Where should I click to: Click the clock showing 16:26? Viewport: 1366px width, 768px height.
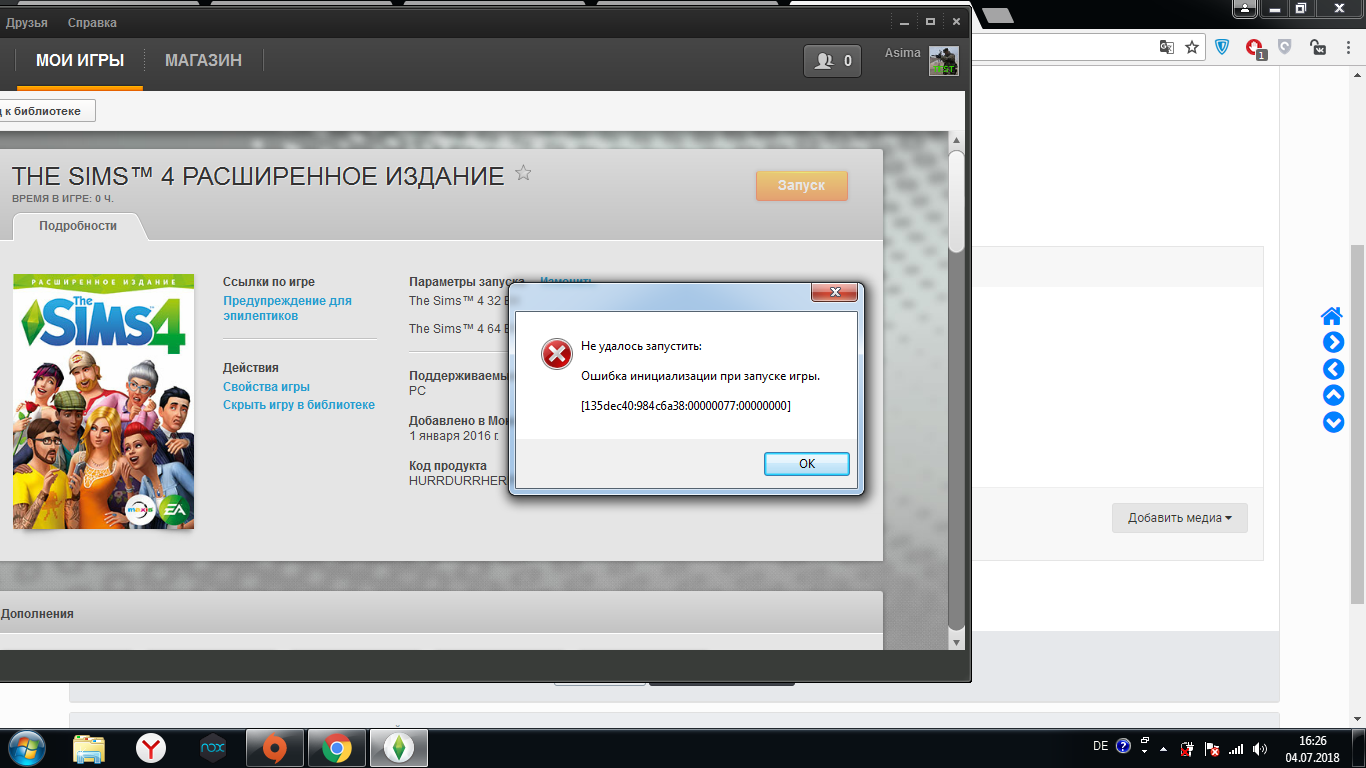pos(1312,741)
